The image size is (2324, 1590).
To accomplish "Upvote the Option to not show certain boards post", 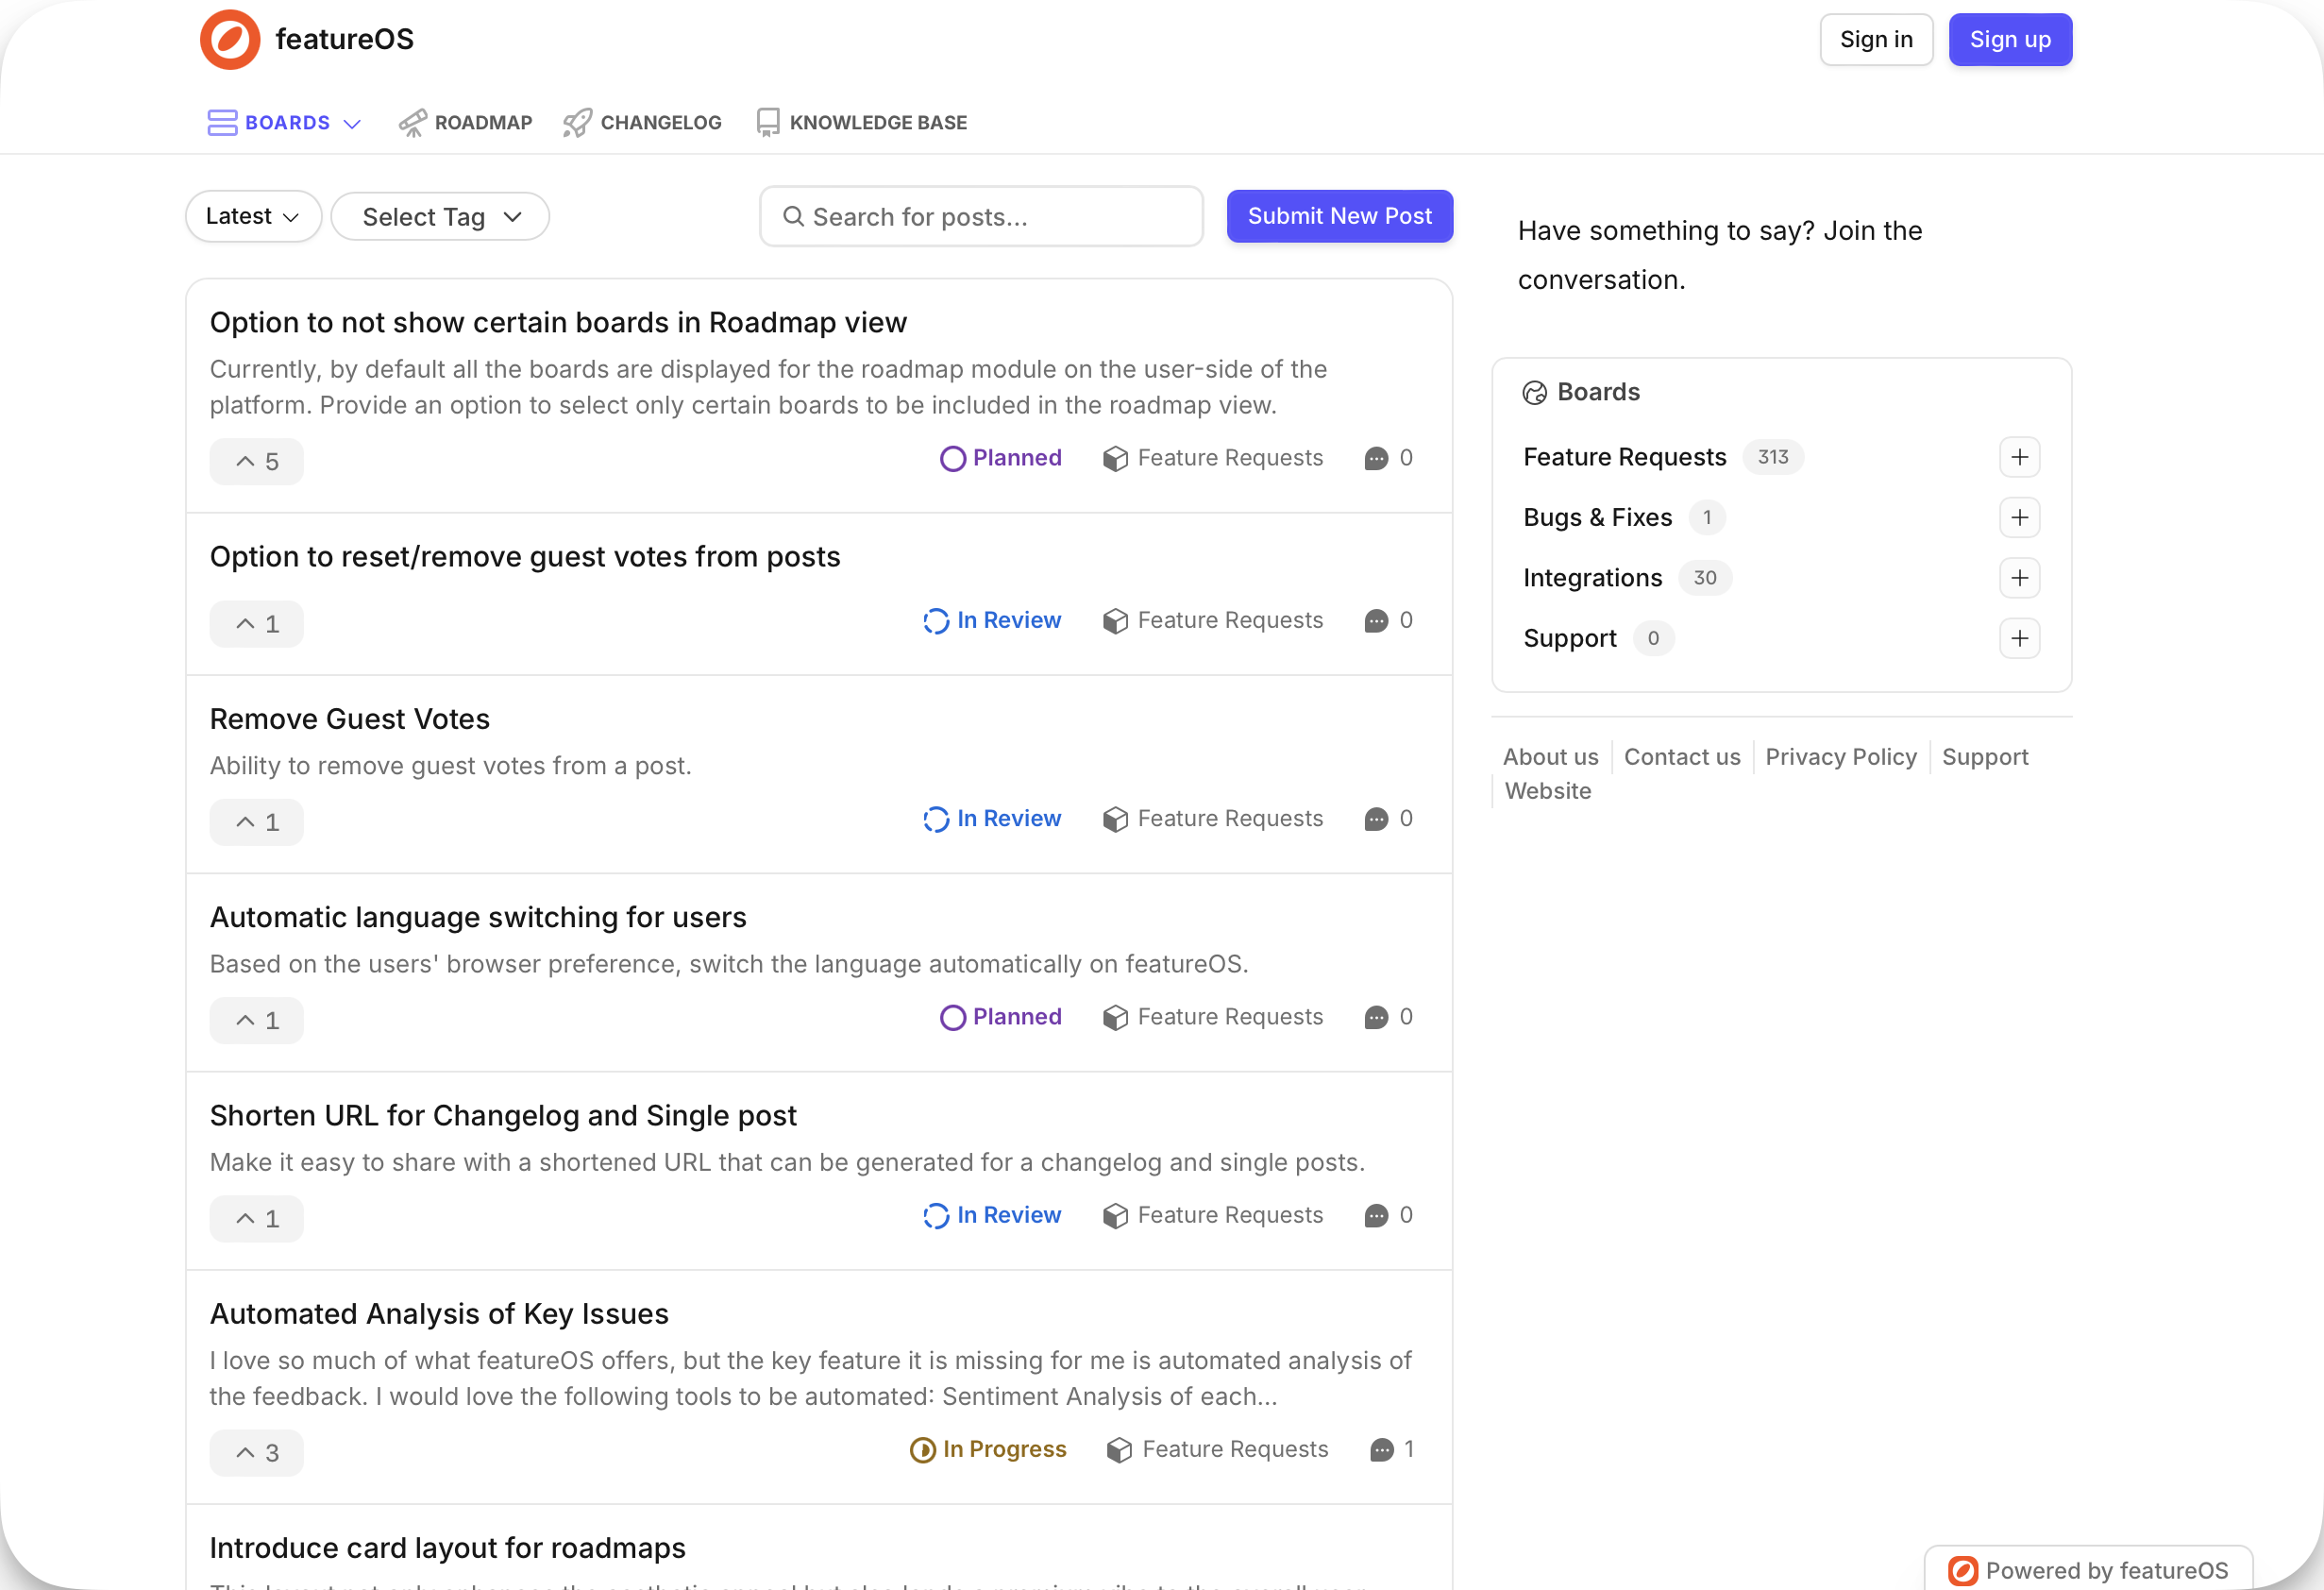I will point(256,461).
